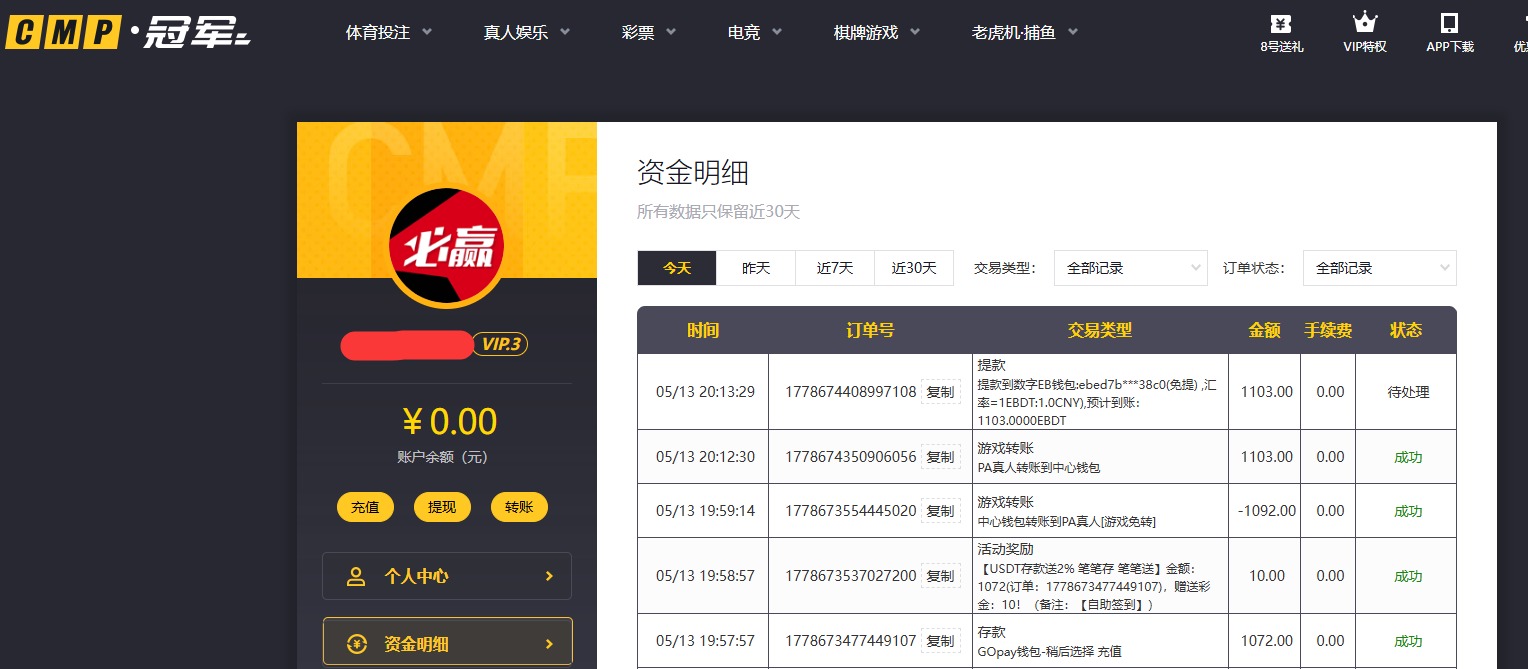This screenshot has width=1528, height=669.
Task: Expand the 老虎机·捕鱼 menu
Action: (x=1025, y=32)
